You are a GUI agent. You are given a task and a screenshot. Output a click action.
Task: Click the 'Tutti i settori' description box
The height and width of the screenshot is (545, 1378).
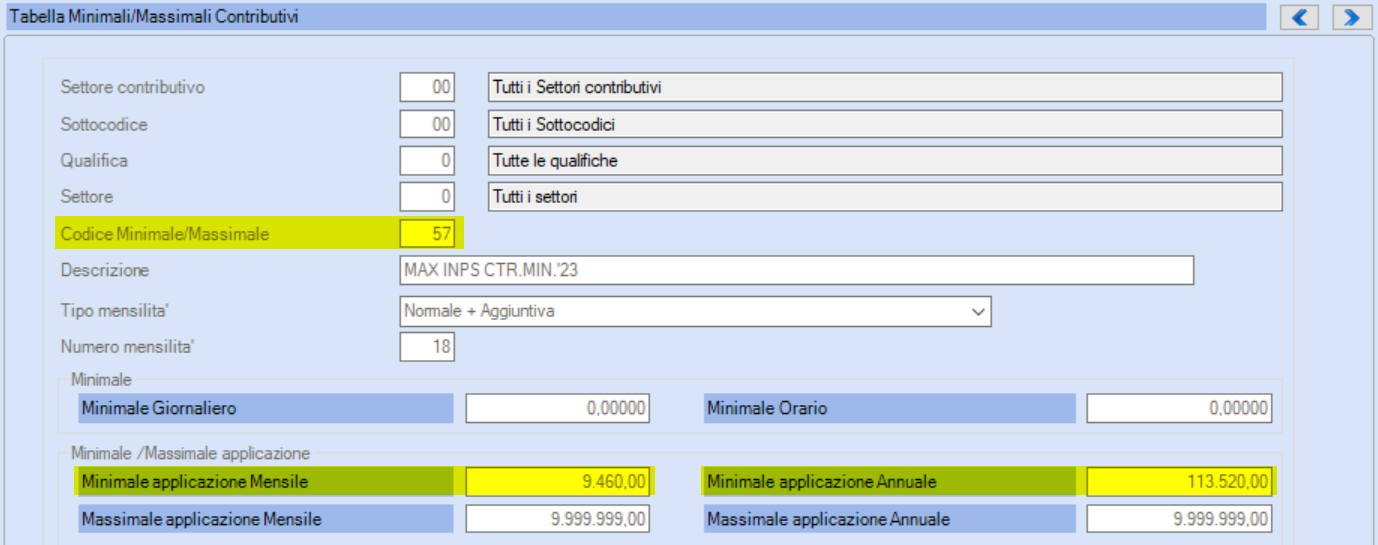[885, 197]
